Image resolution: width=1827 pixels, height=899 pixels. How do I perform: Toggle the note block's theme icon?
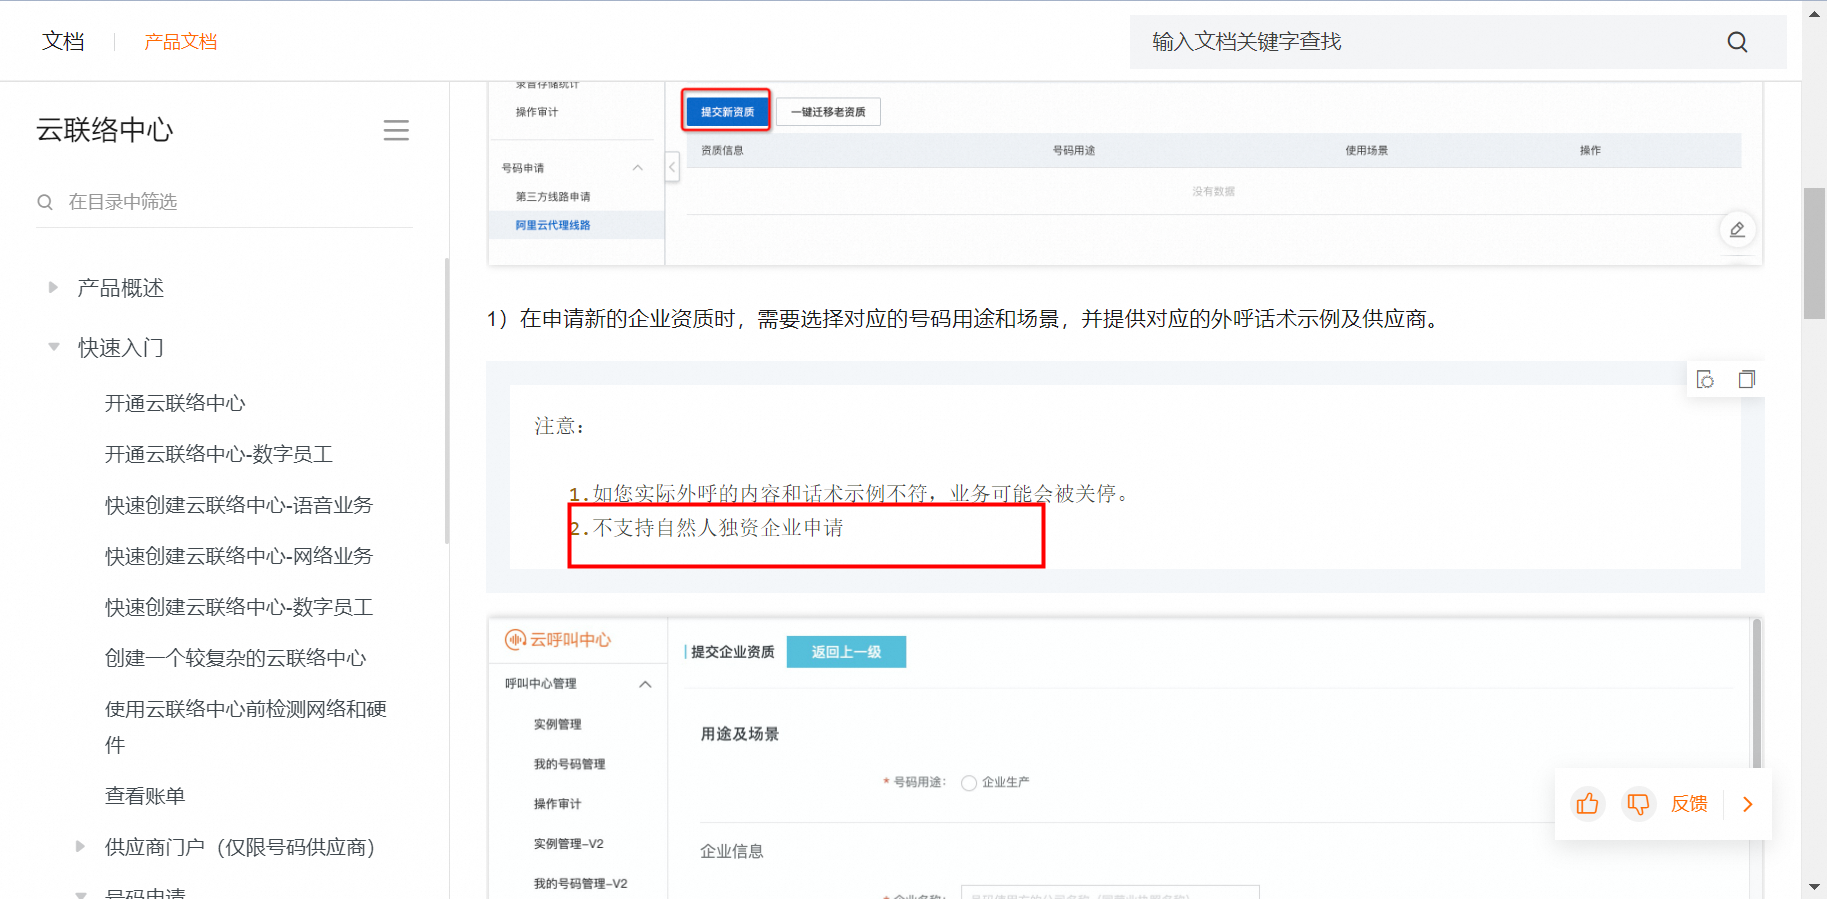coord(1706,379)
